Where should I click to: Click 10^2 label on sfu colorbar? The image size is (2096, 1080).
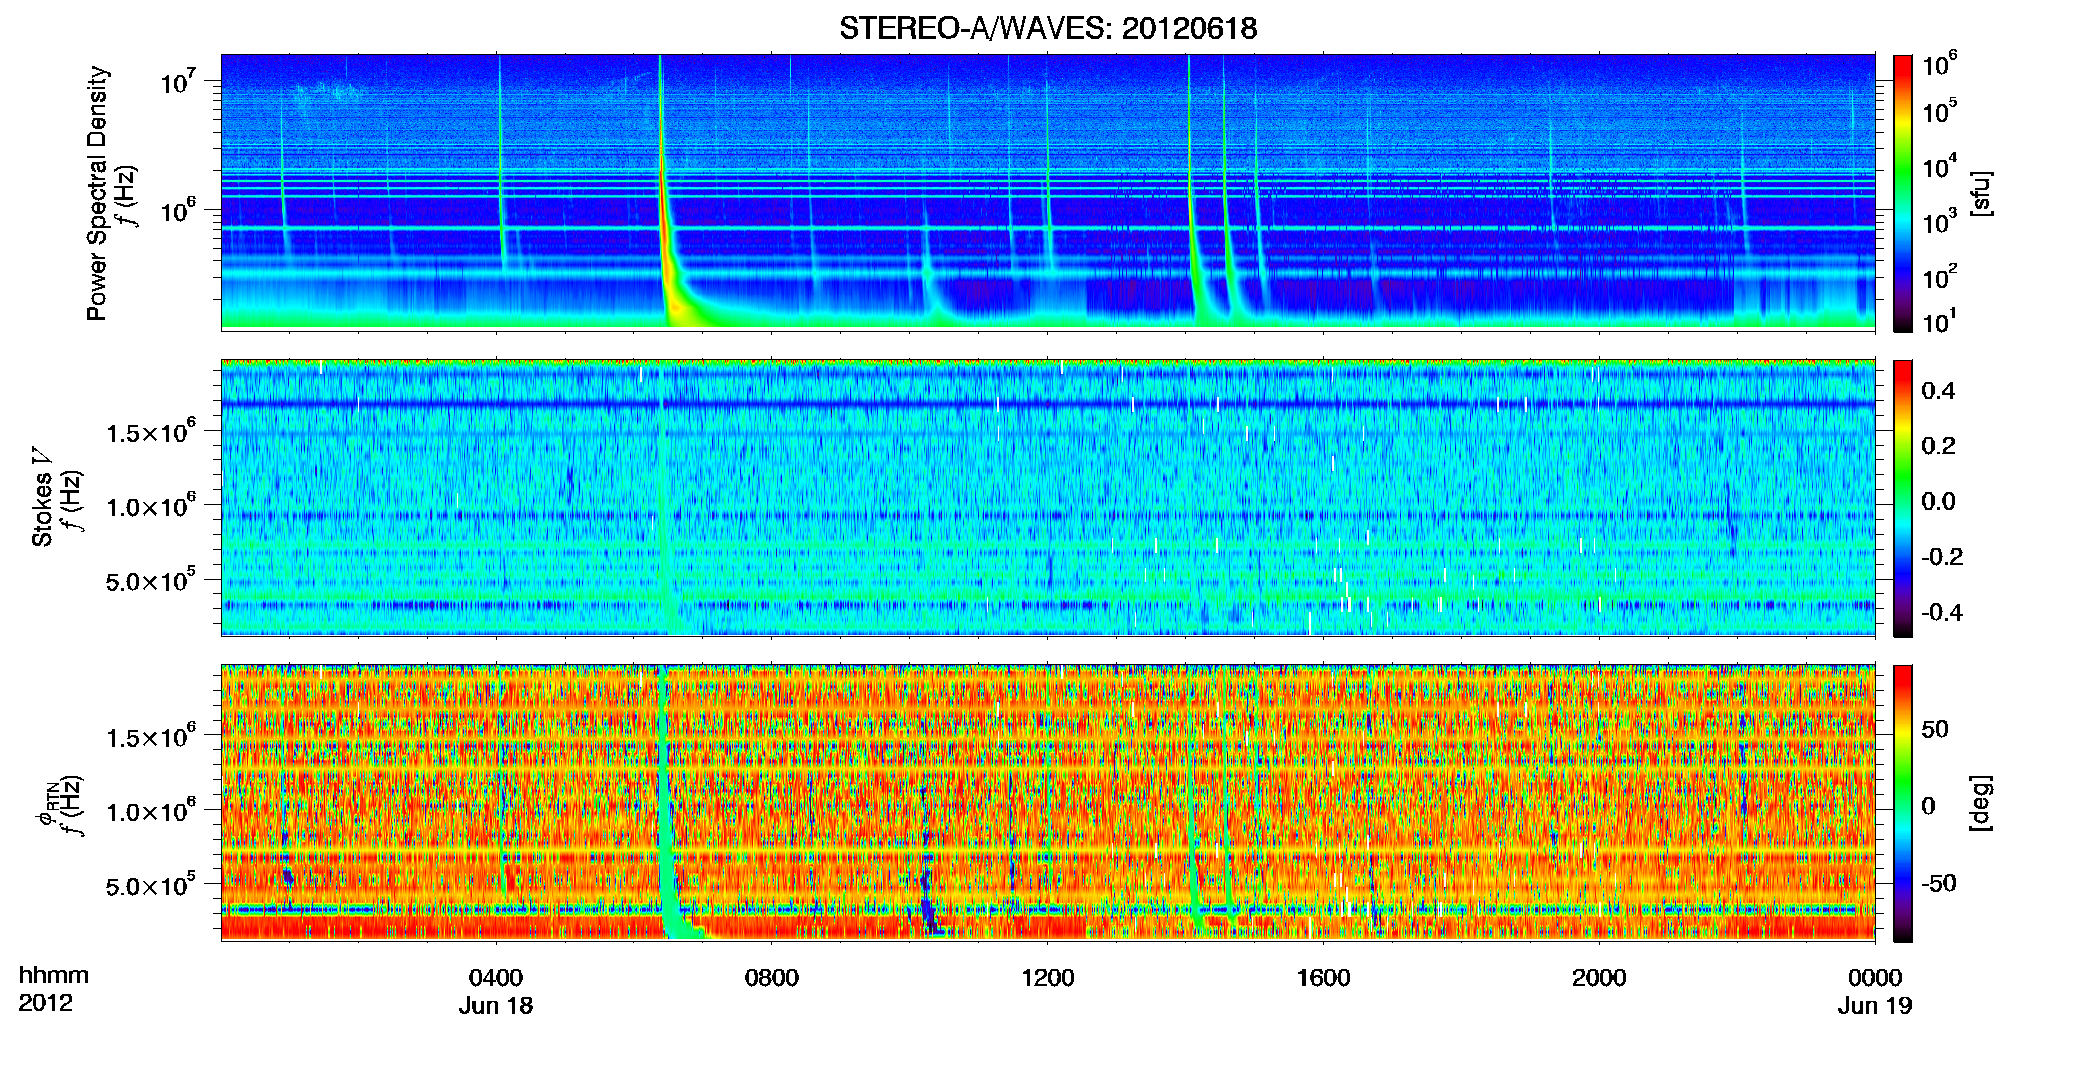(1940, 277)
